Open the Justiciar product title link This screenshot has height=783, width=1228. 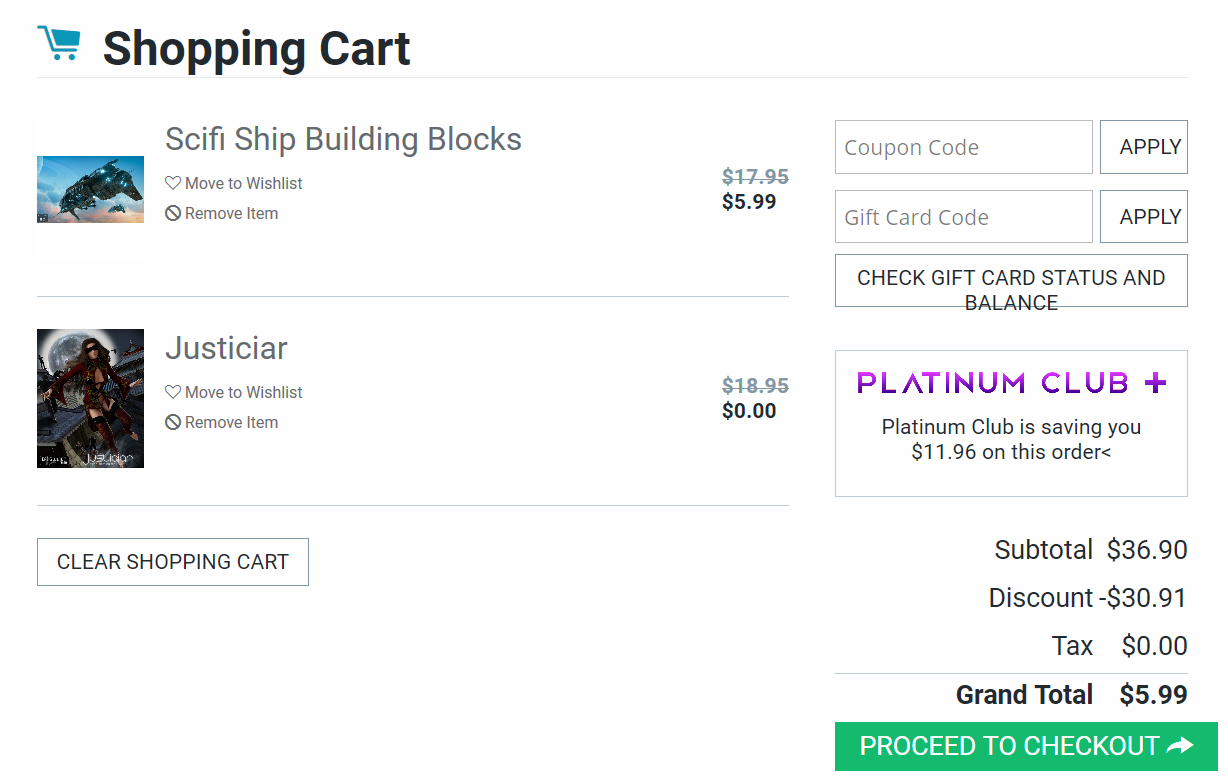tap(226, 348)
